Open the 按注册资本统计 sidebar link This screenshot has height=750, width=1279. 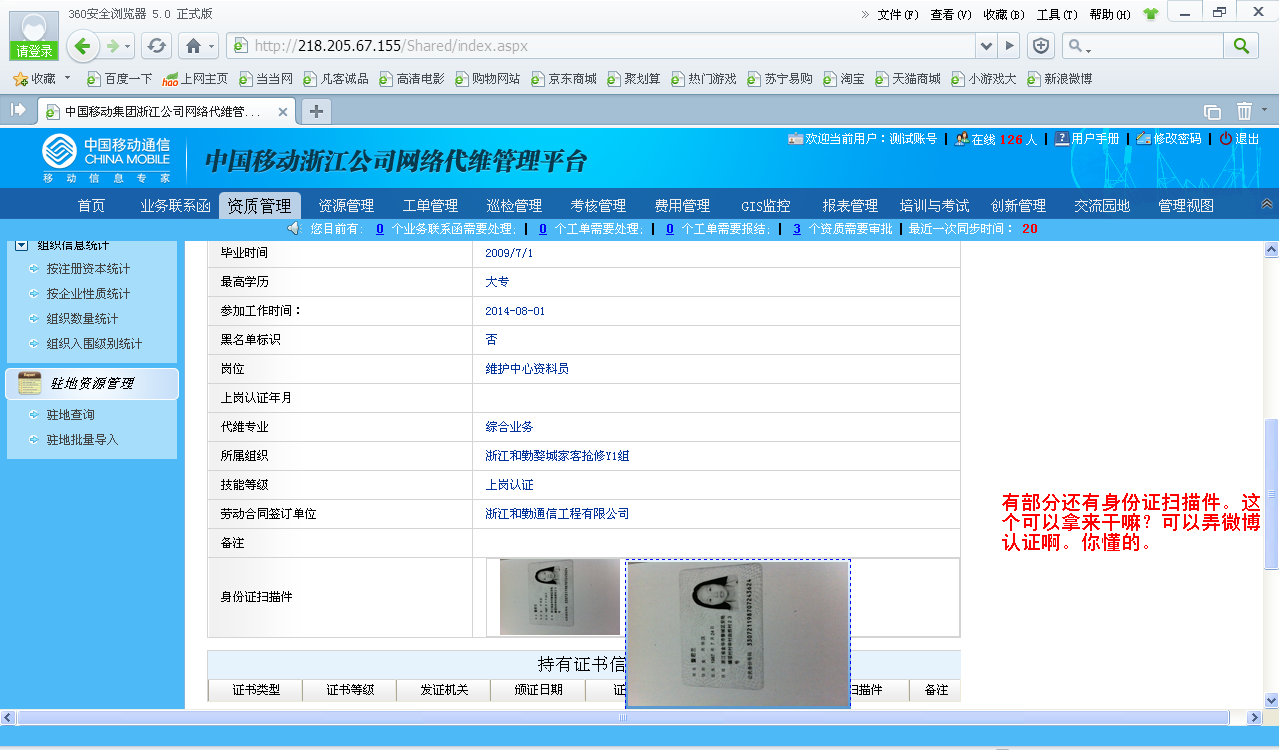pyautogui.click(x=88, y=269)
